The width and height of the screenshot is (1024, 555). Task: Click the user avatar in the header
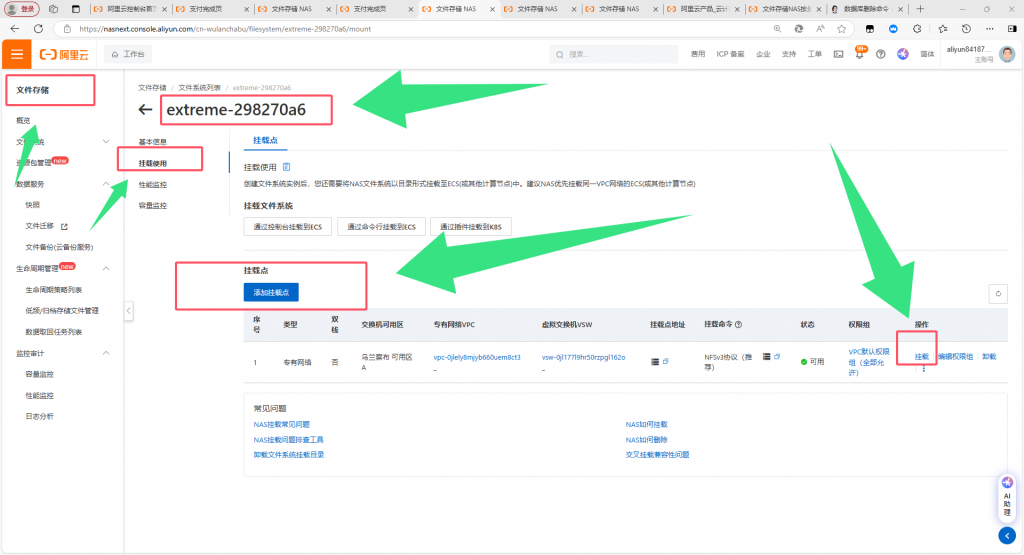(x=1007, y=54)
